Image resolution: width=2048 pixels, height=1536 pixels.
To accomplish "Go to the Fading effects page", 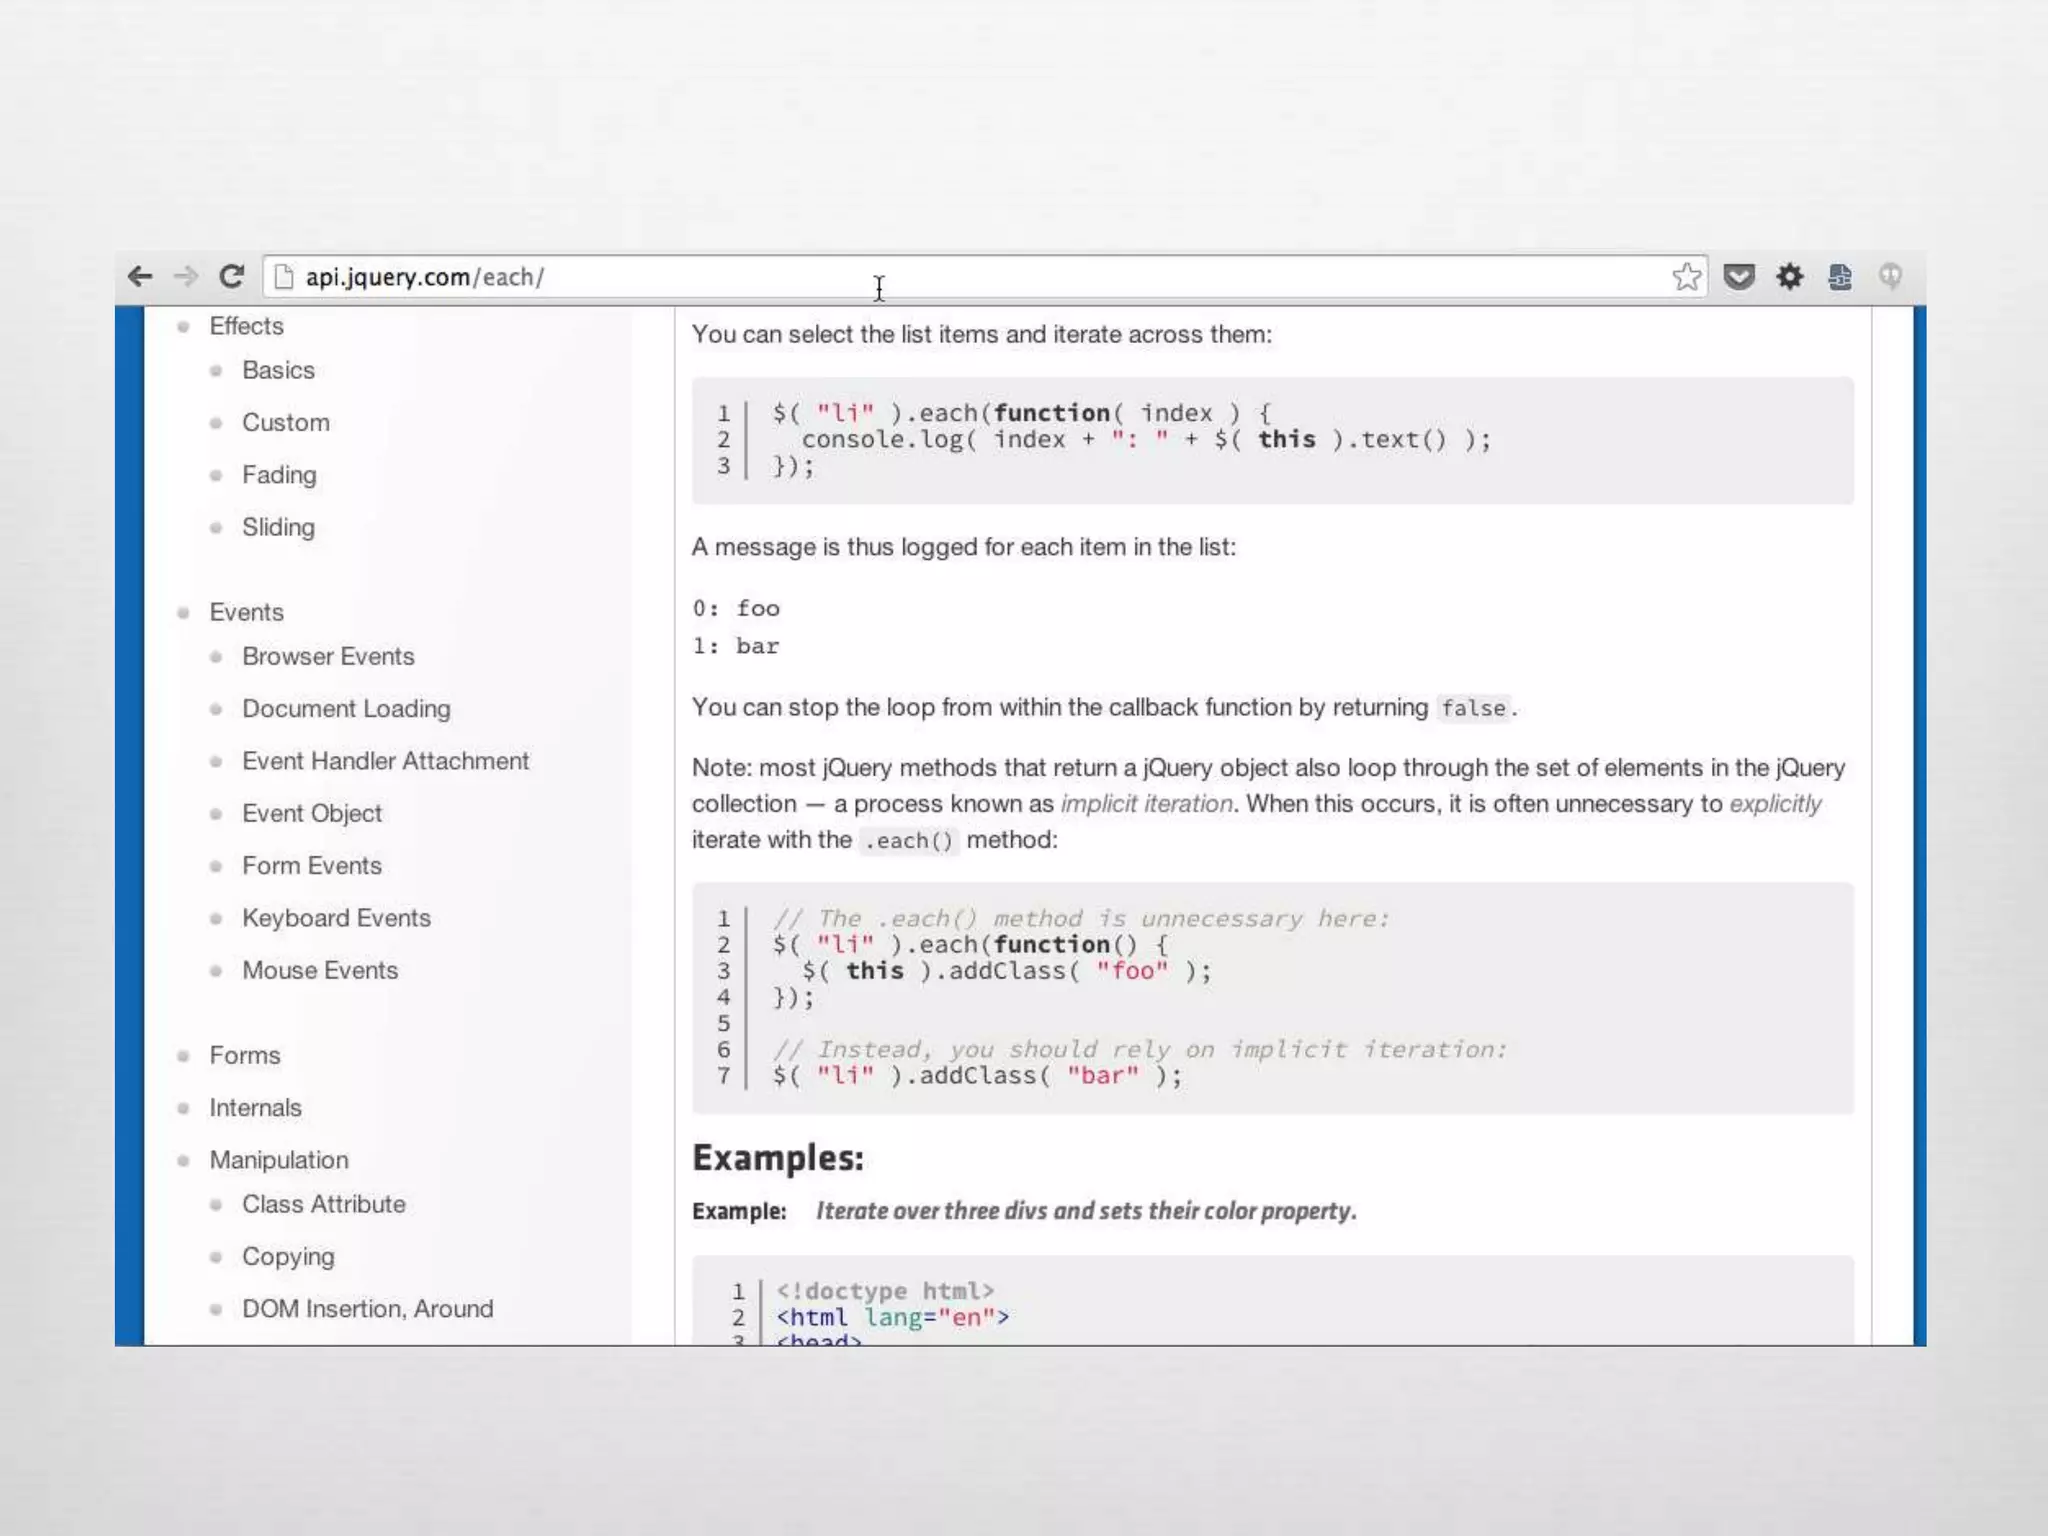I will tap(279, 475).
